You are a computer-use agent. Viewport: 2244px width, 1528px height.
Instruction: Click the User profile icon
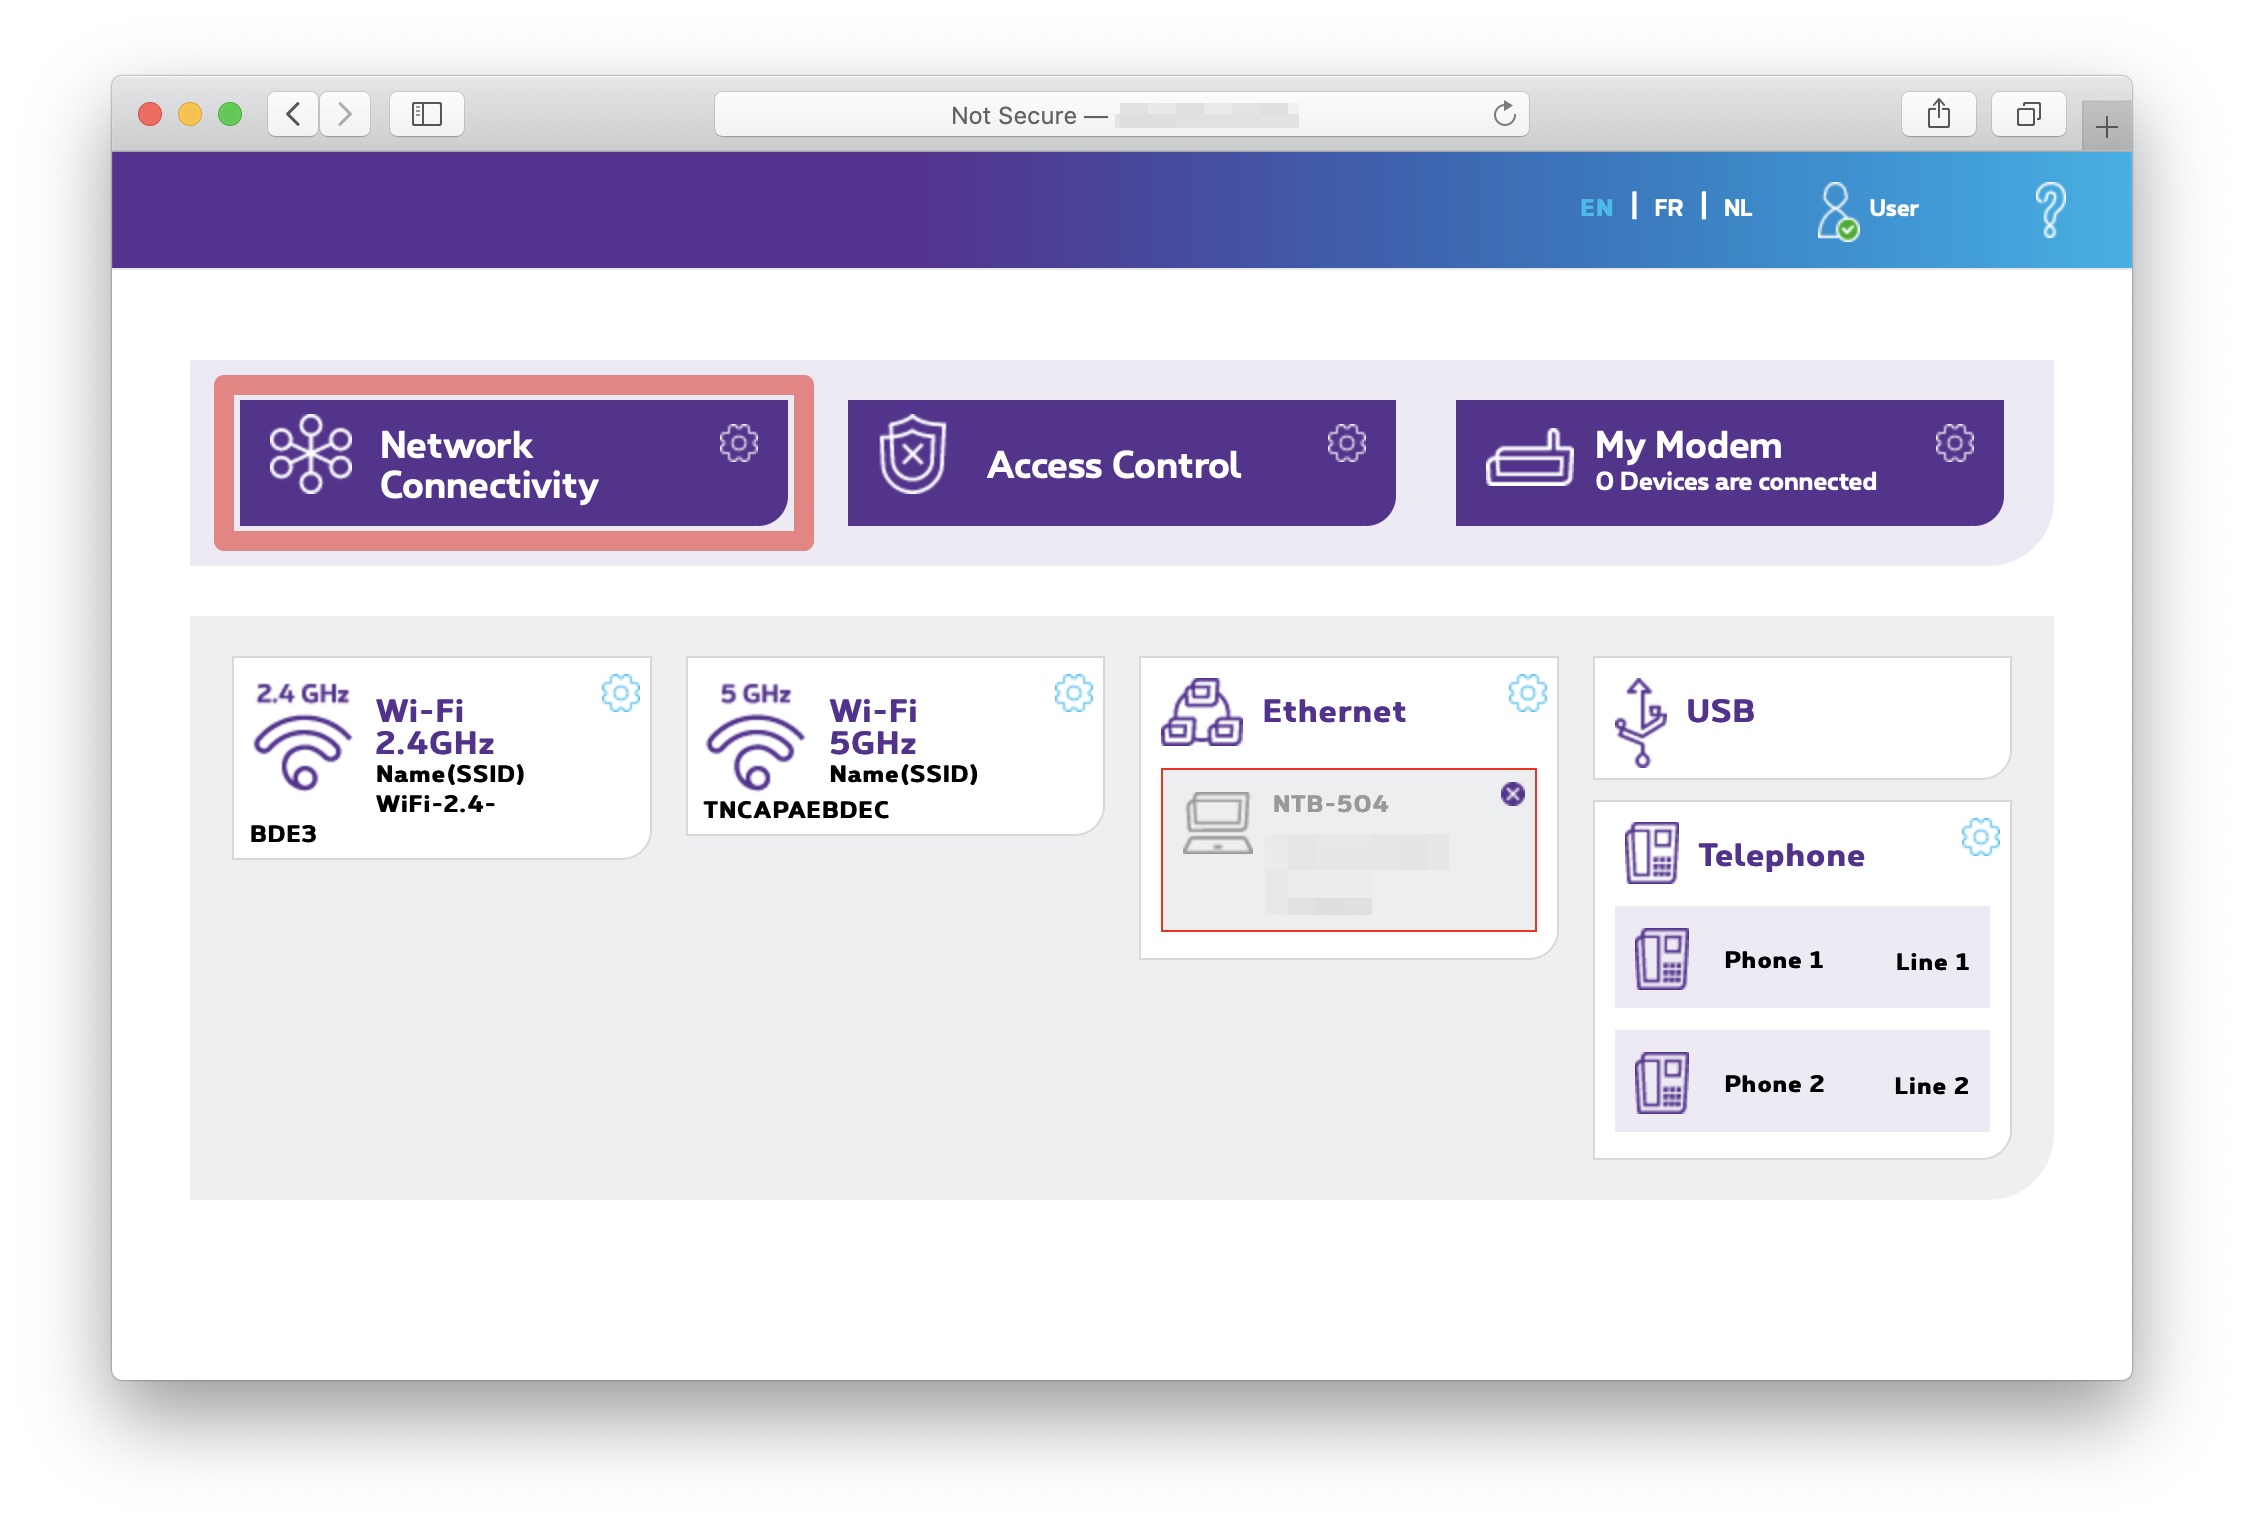[x=1838, y=210]
